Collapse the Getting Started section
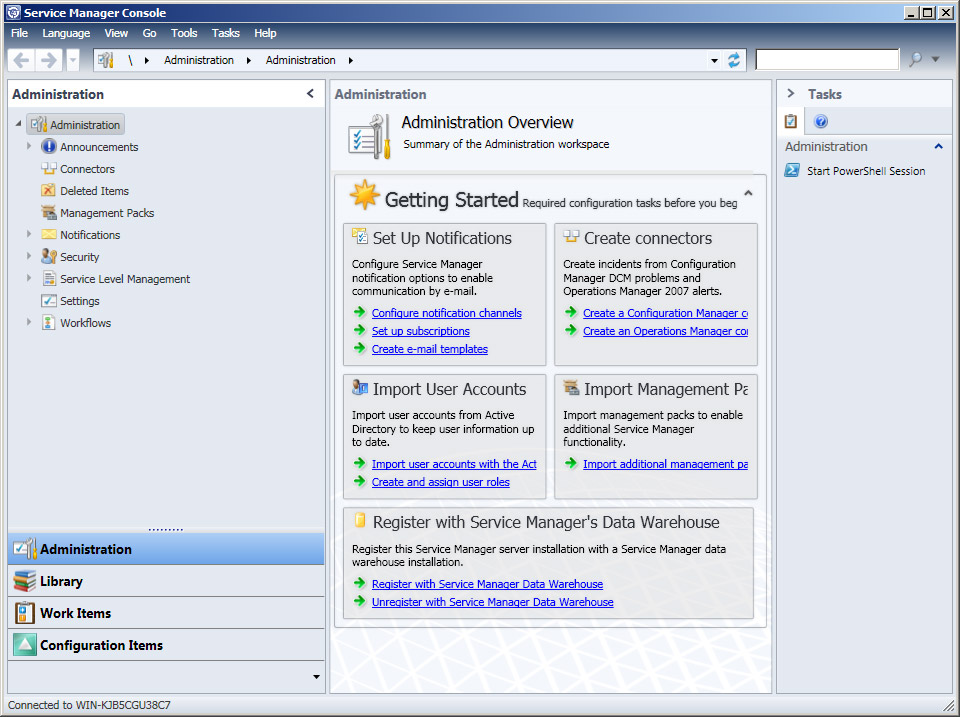960x717 pixels. (x=748, y=193)
